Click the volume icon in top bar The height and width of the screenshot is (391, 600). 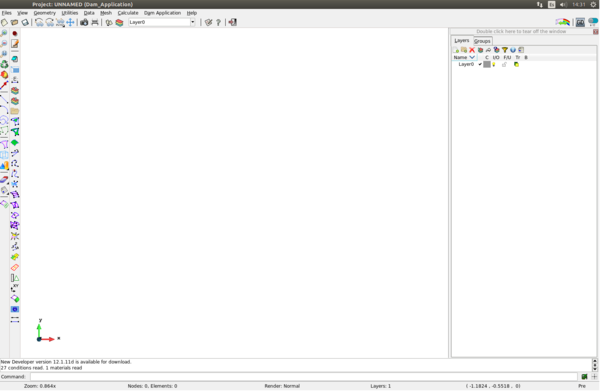563,5
